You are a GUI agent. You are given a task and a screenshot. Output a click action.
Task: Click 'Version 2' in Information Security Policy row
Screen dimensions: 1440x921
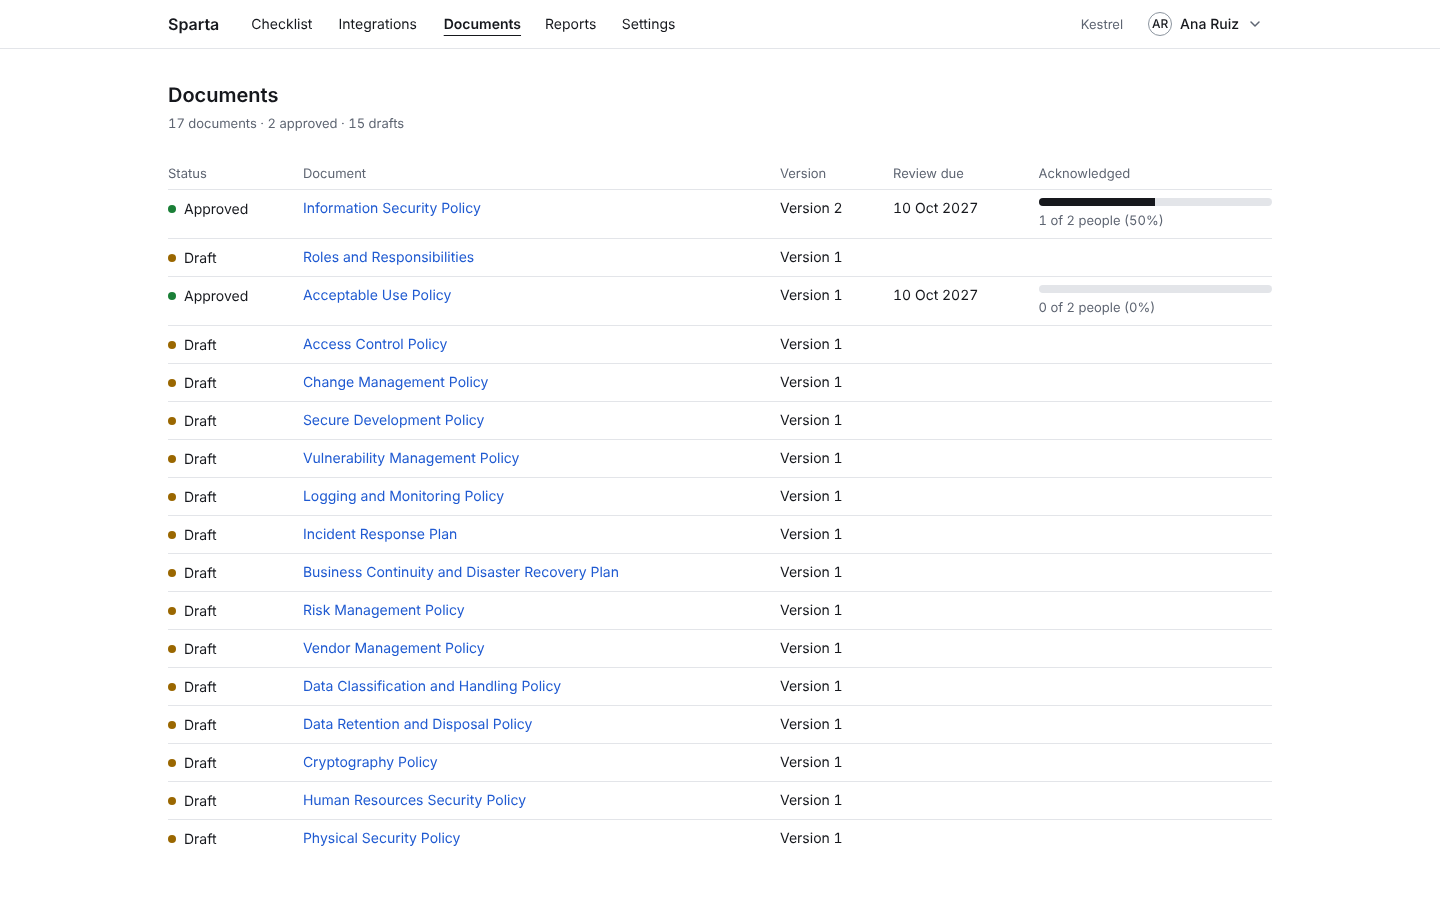pos(811,208)
